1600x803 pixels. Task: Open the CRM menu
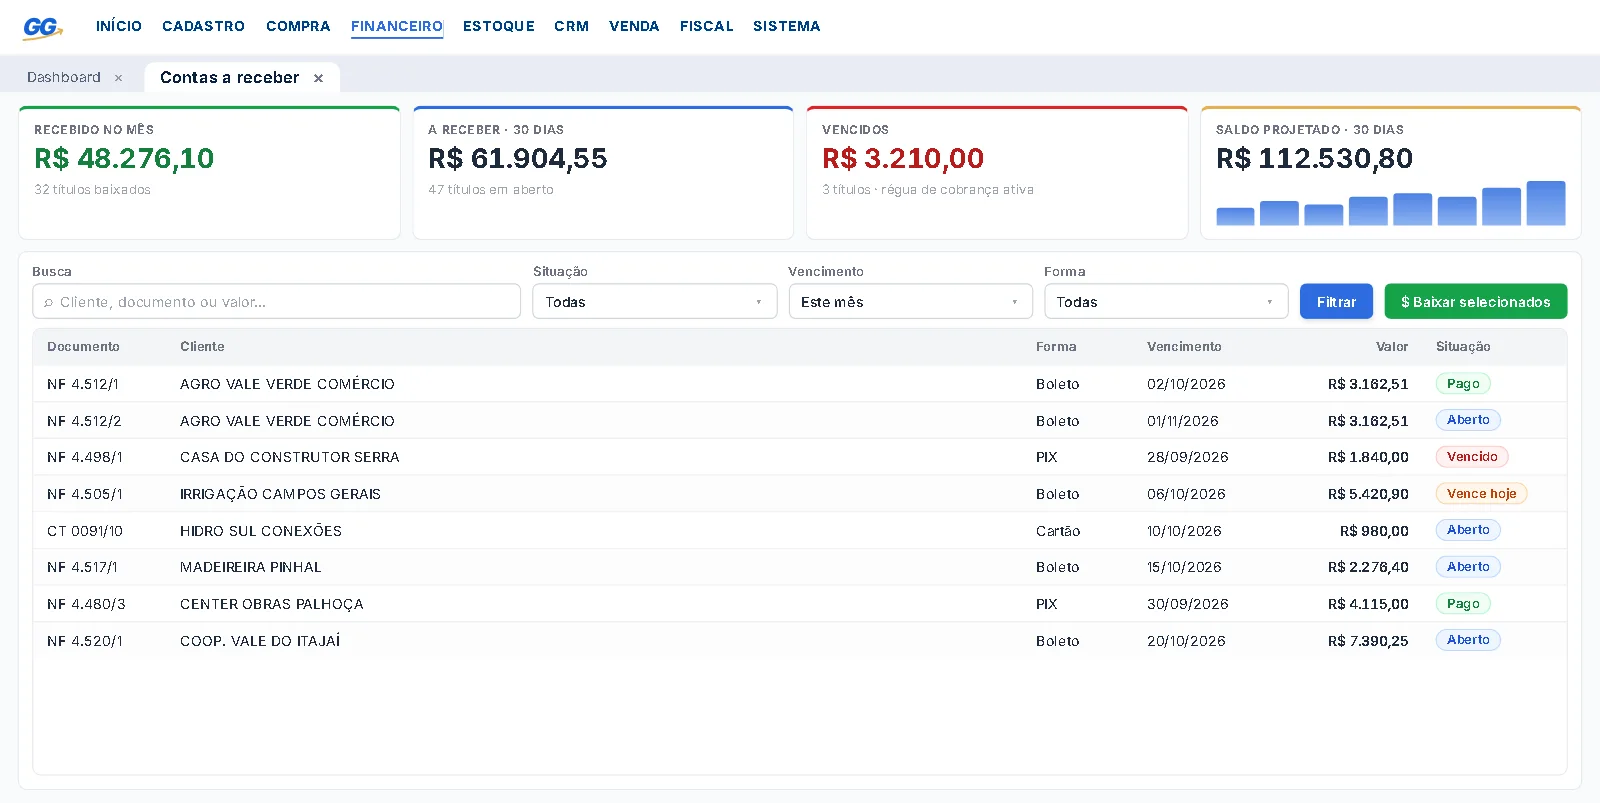click(572, 27)
